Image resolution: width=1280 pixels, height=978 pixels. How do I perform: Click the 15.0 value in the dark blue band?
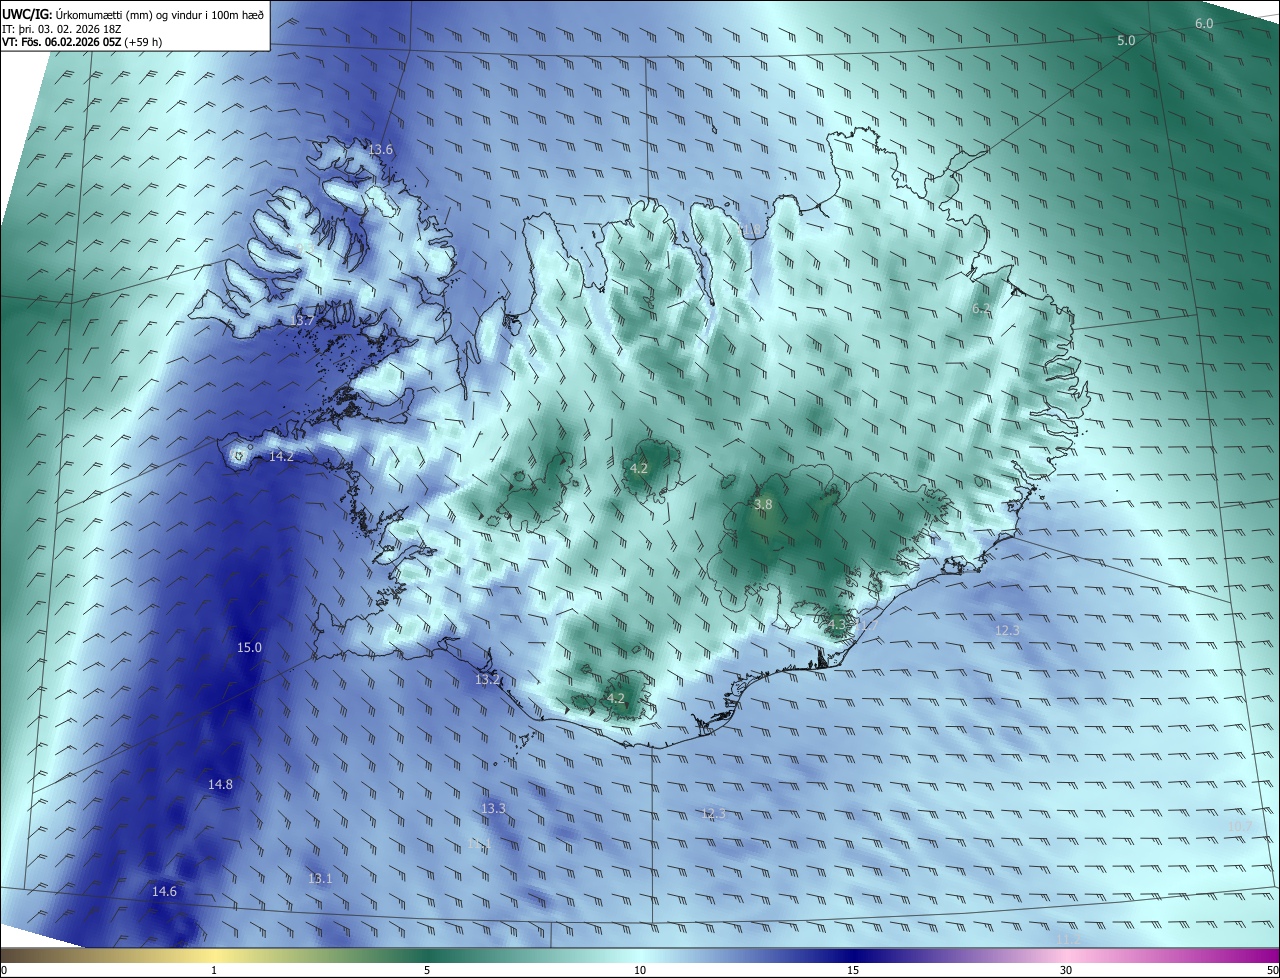[x=249, y=648]
